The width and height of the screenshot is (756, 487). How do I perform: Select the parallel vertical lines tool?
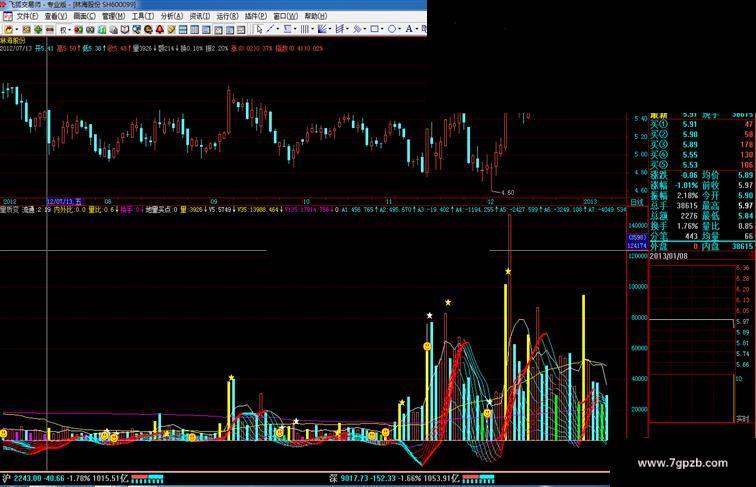[305, 29]
